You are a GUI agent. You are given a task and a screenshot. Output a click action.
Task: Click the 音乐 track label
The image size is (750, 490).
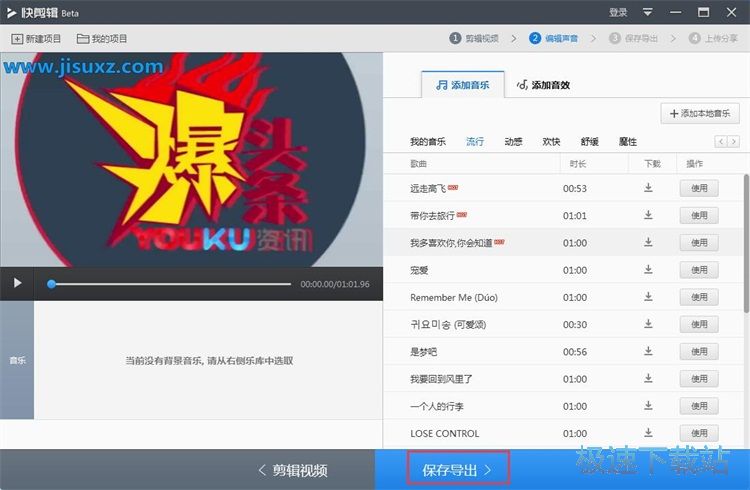17,360
